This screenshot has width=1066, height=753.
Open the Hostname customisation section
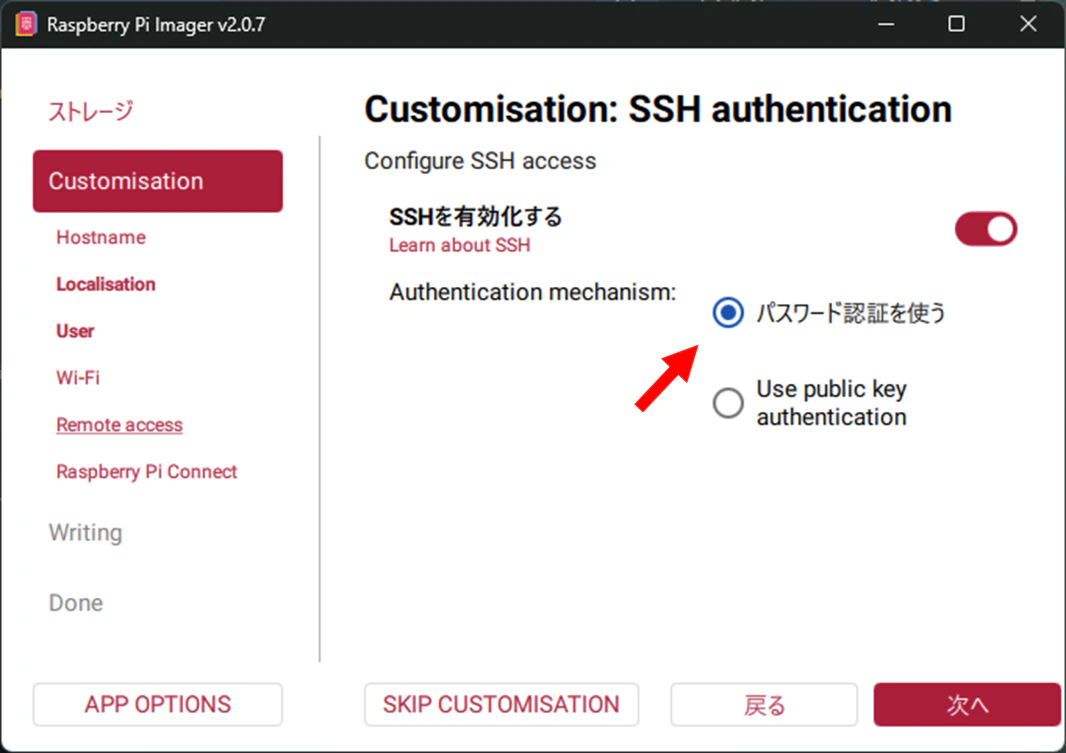pyautogui.click(x=101, y=237)
